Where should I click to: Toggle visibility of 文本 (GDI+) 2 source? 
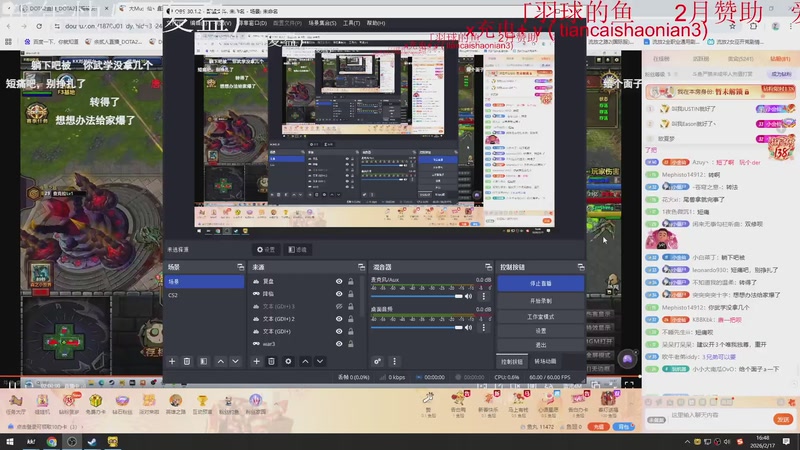tap(339, 319)
